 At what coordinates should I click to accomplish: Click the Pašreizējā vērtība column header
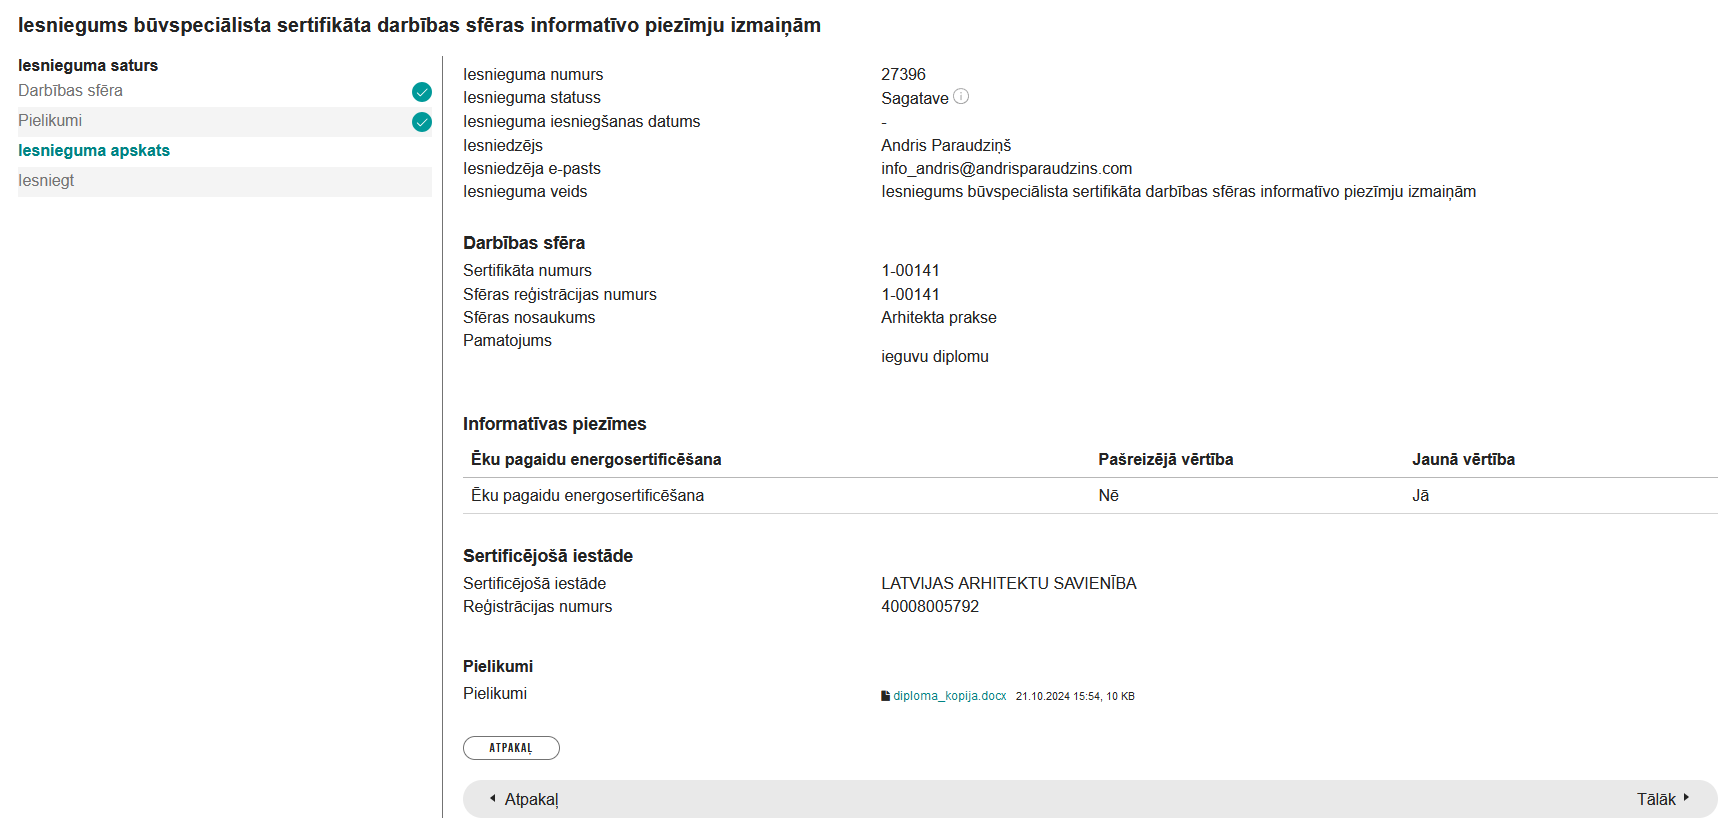(x=1165, y=460)
